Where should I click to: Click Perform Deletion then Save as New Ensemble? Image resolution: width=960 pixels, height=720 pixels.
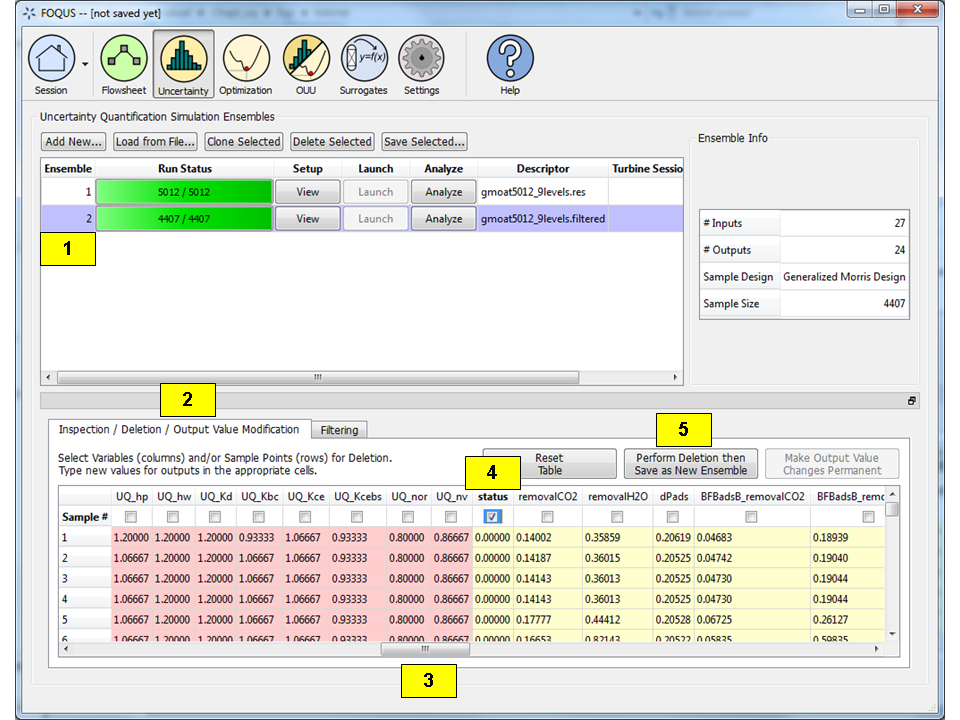coord(689,462)
